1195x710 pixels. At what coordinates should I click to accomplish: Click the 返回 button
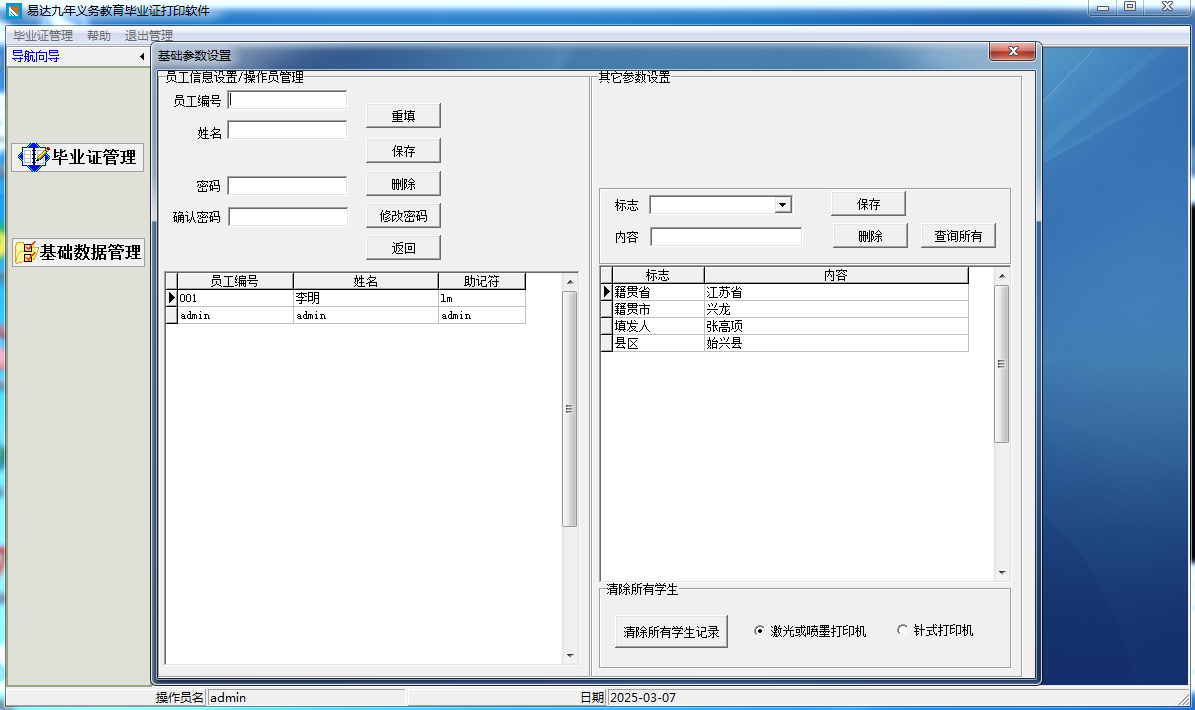tap(403, 246)
